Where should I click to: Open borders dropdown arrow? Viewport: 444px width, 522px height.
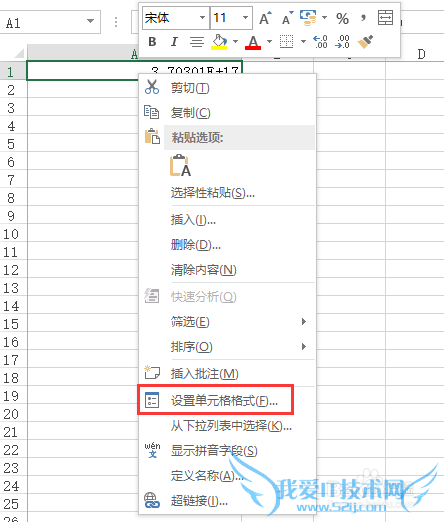click(303, 42)
